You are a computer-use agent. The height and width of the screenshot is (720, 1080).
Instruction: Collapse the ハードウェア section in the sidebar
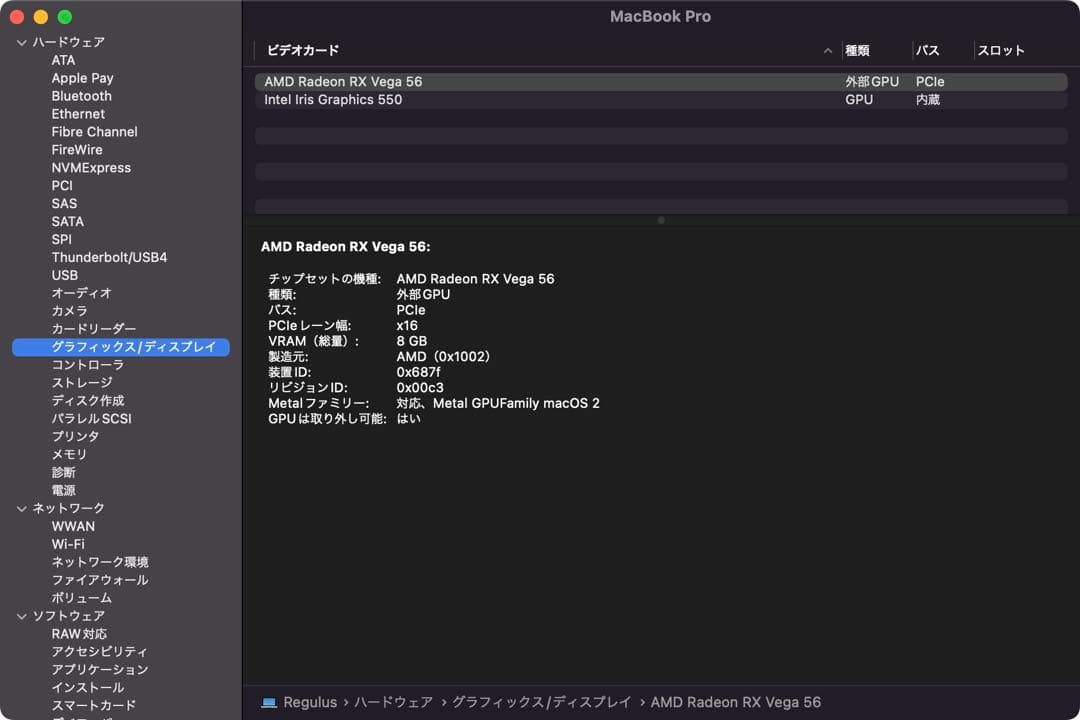point(21,42)
